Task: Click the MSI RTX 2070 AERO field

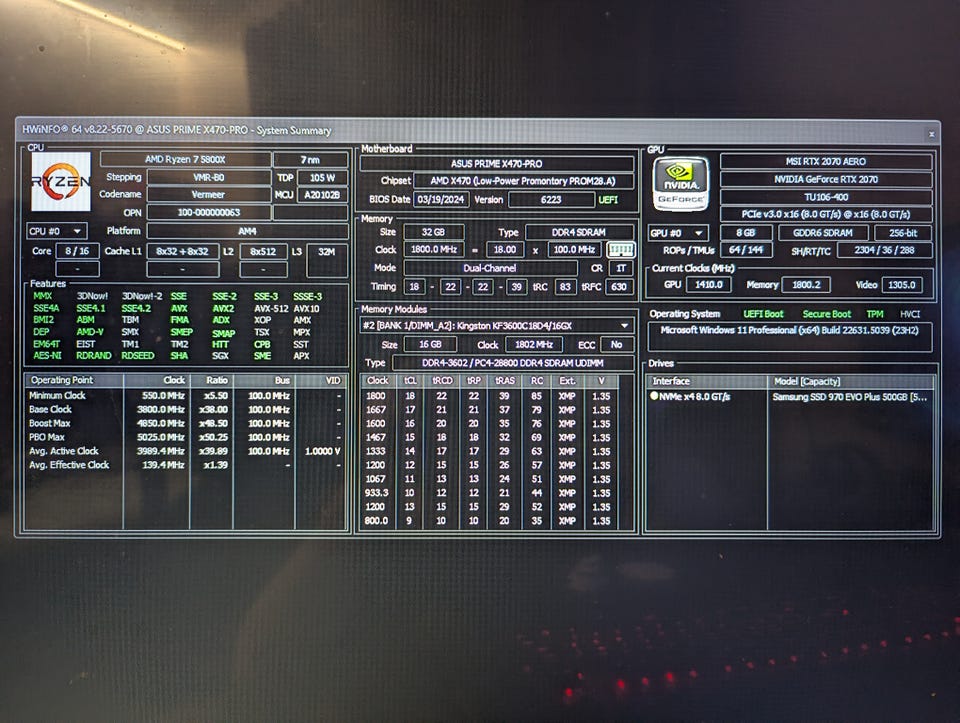Action: [826, 162]
